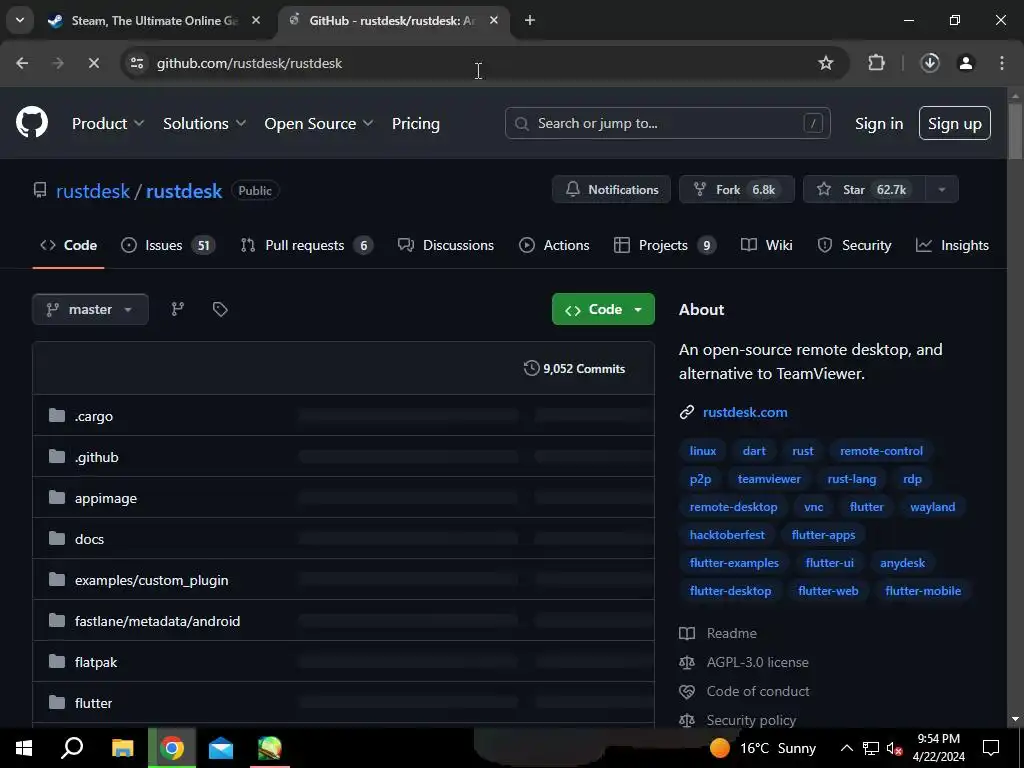This screenshot has width=1024, height=768.
Task: Click the teamviewer topic tag
Action: (769, 479)
